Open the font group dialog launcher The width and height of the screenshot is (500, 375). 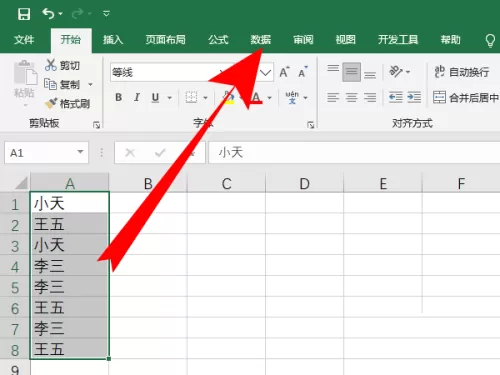(x=311, y=125)
